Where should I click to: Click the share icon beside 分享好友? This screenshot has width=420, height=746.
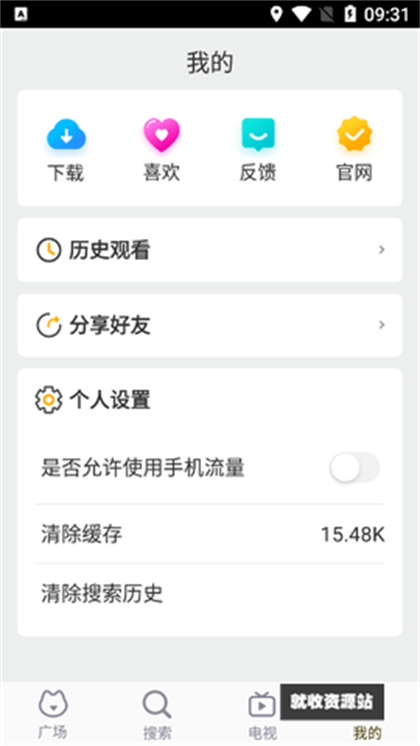[x=49, y=325]
